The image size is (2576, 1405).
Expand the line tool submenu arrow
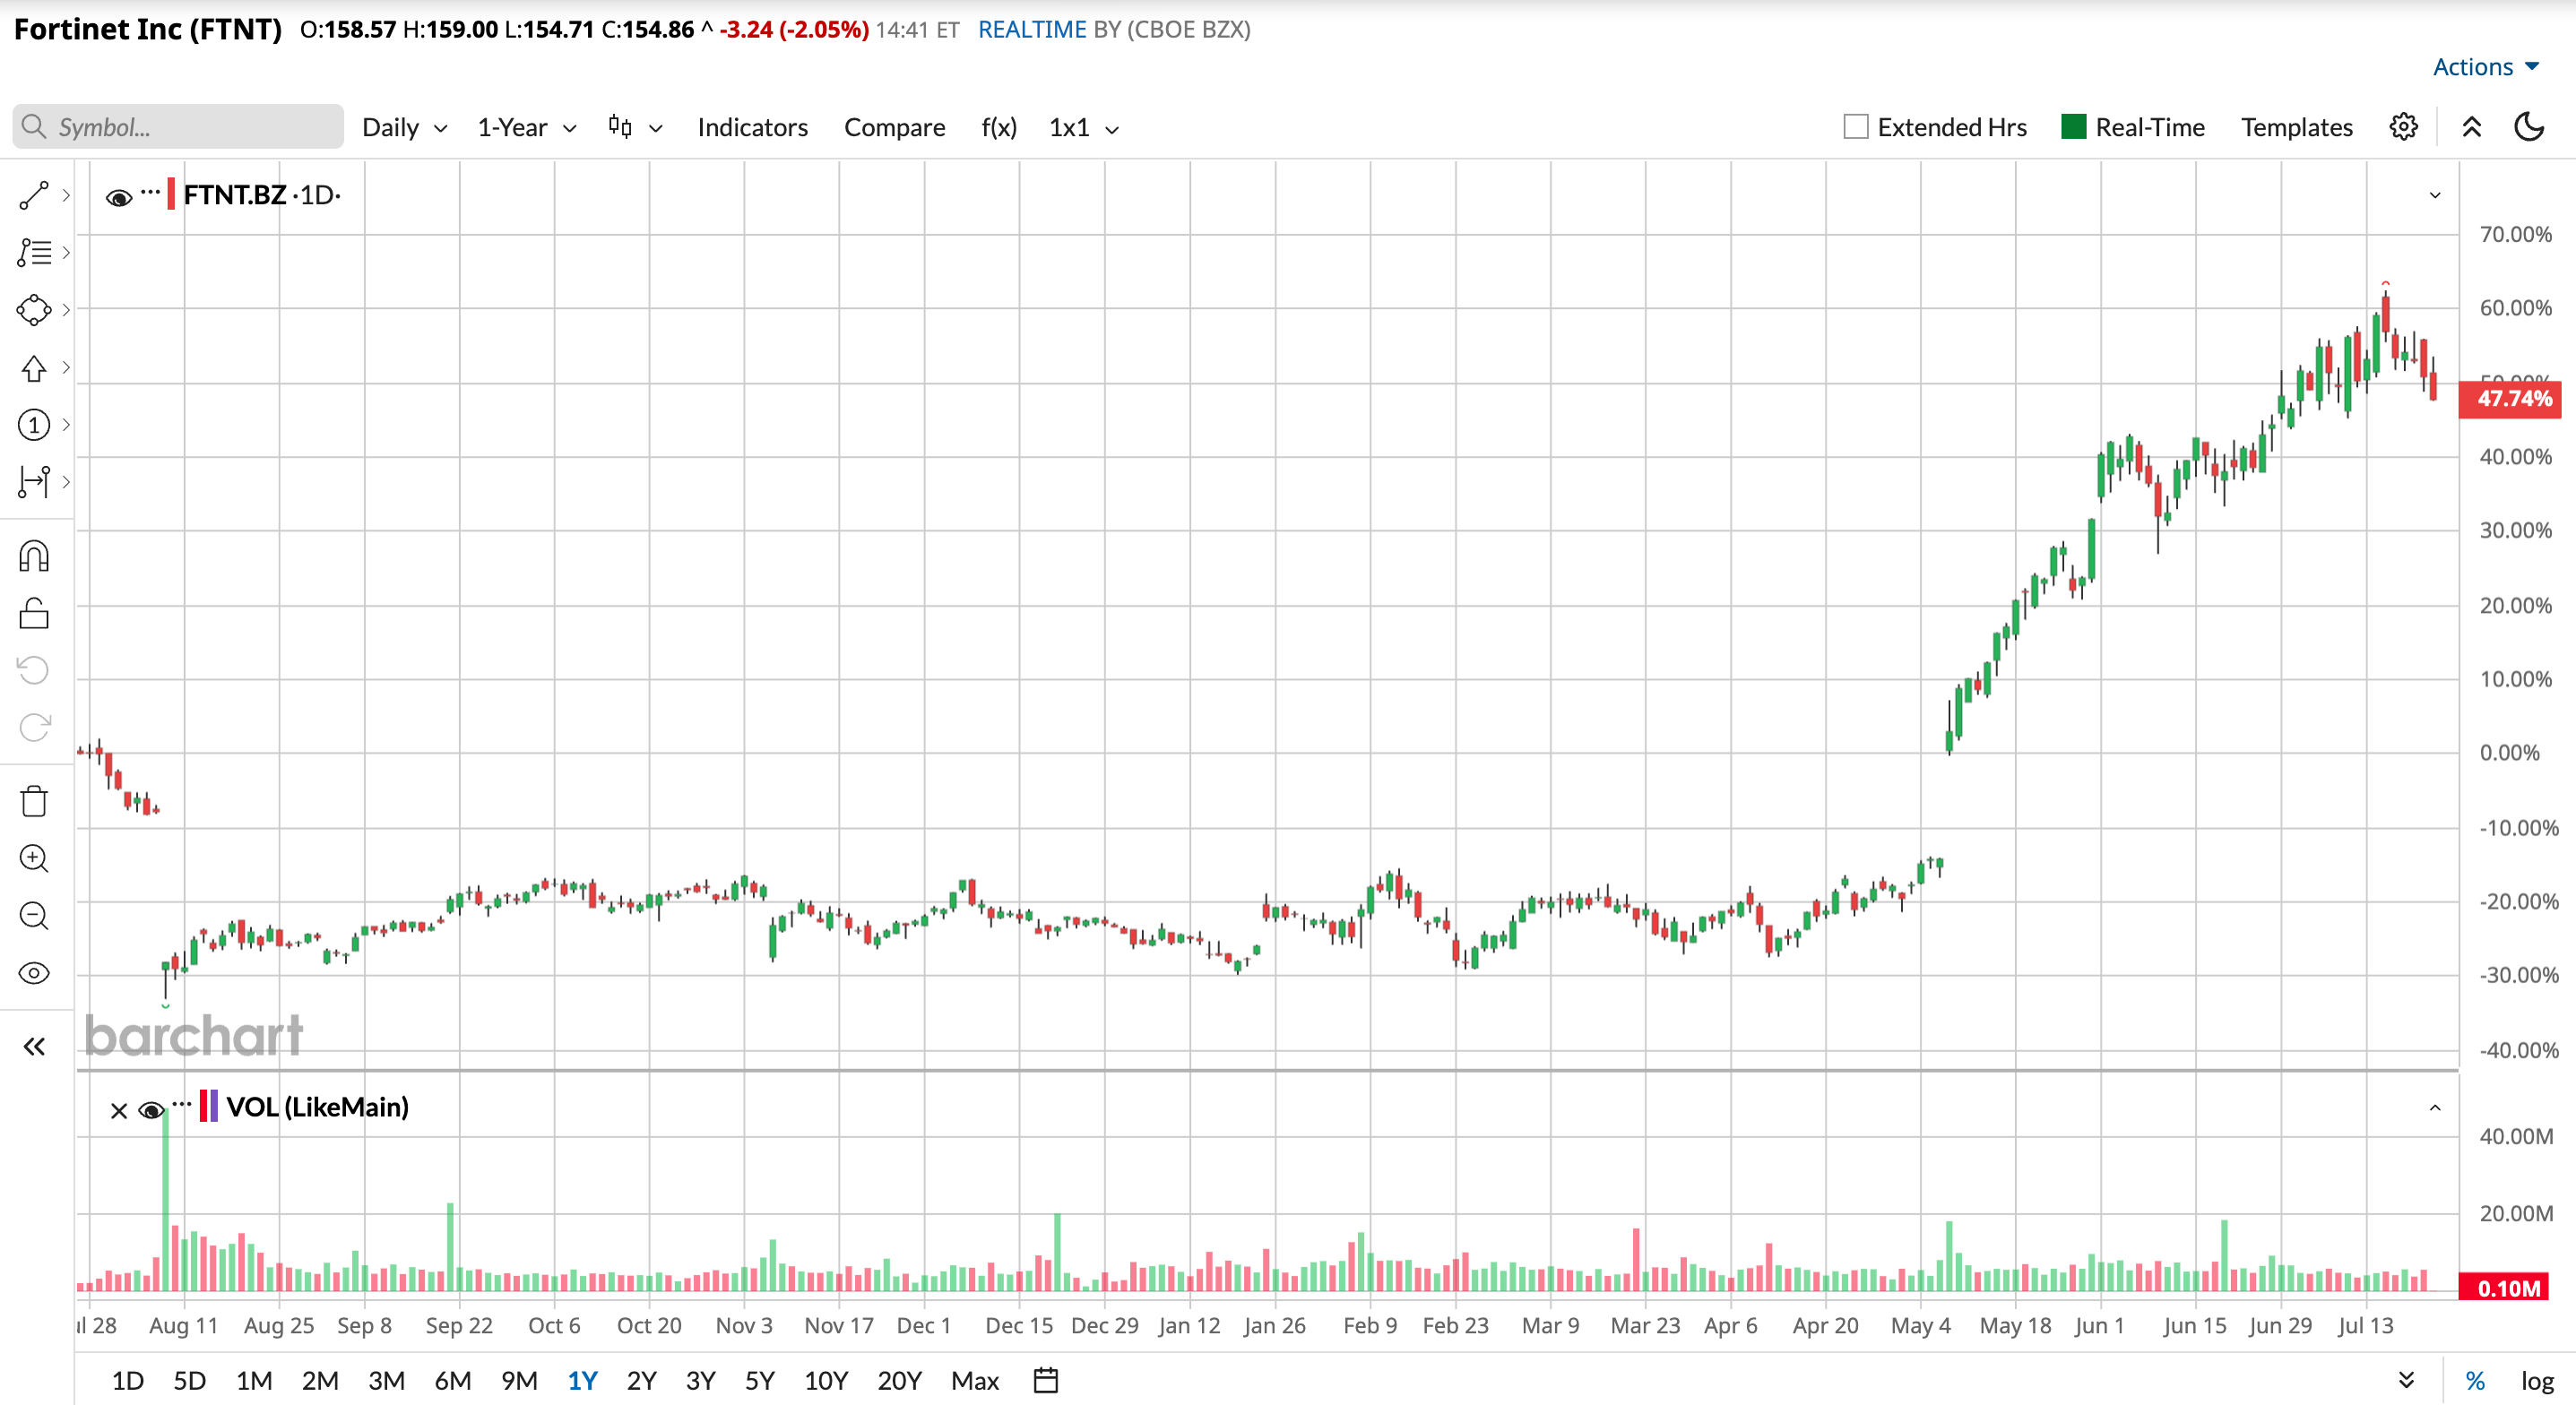[66, 195]
